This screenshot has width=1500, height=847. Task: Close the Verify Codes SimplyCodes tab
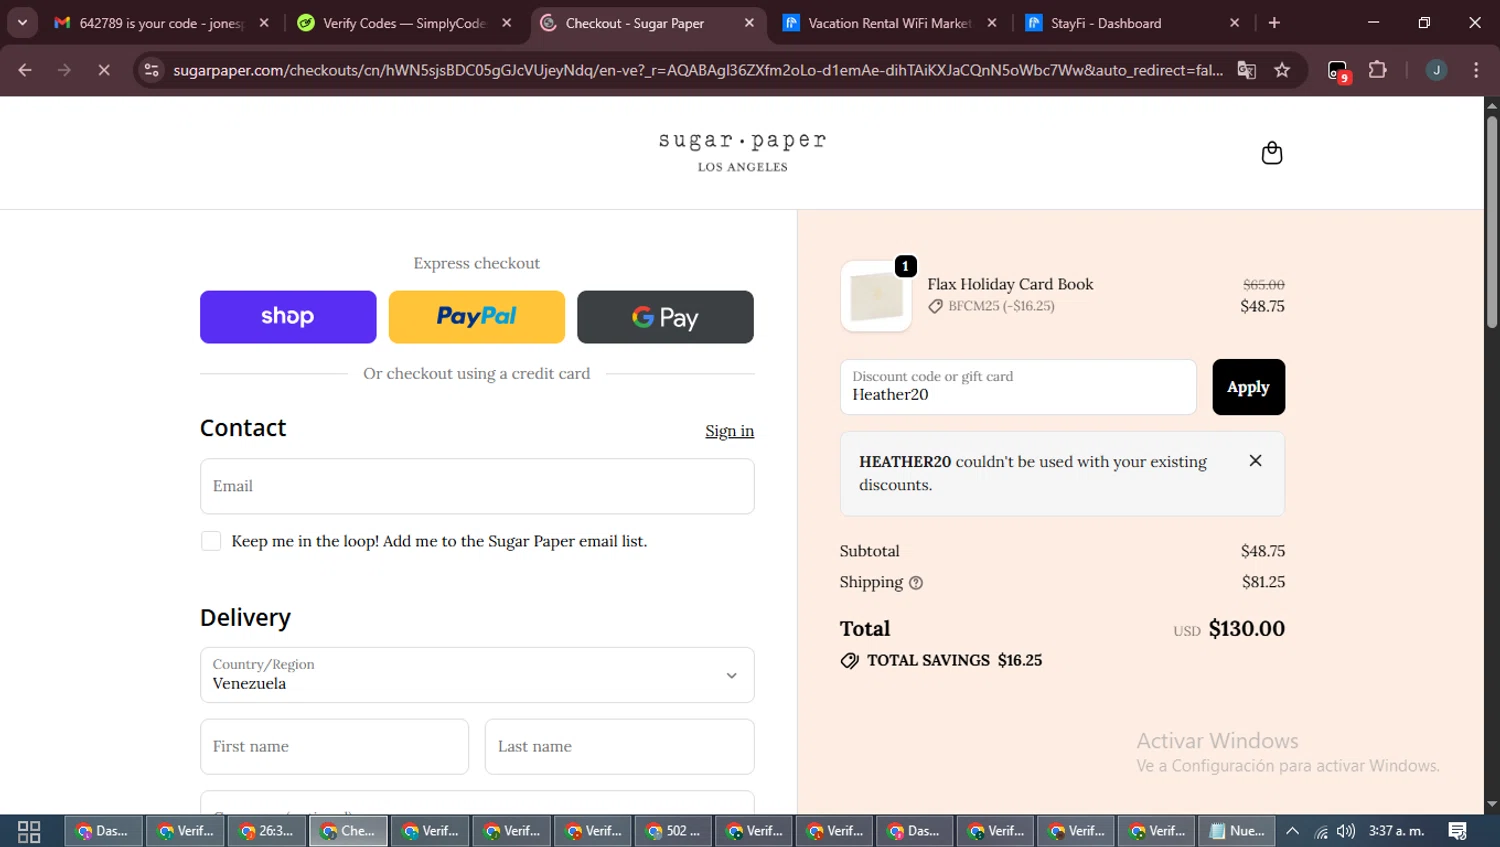(507, 23)
